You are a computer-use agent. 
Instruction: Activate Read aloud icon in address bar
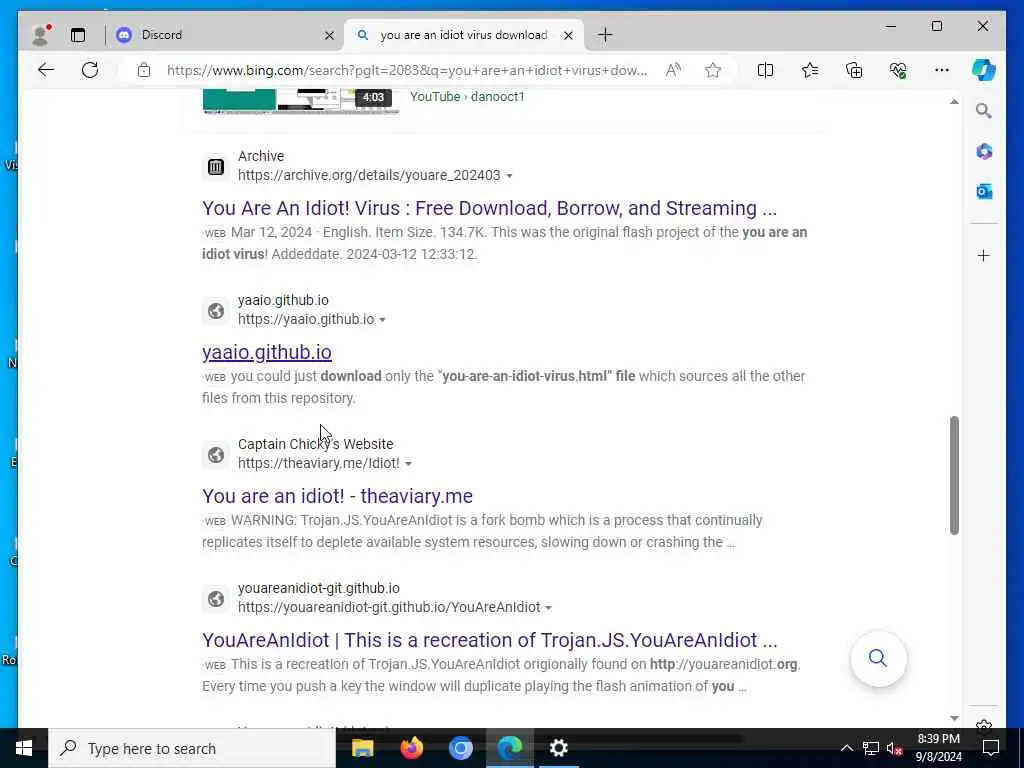point(673,70)
